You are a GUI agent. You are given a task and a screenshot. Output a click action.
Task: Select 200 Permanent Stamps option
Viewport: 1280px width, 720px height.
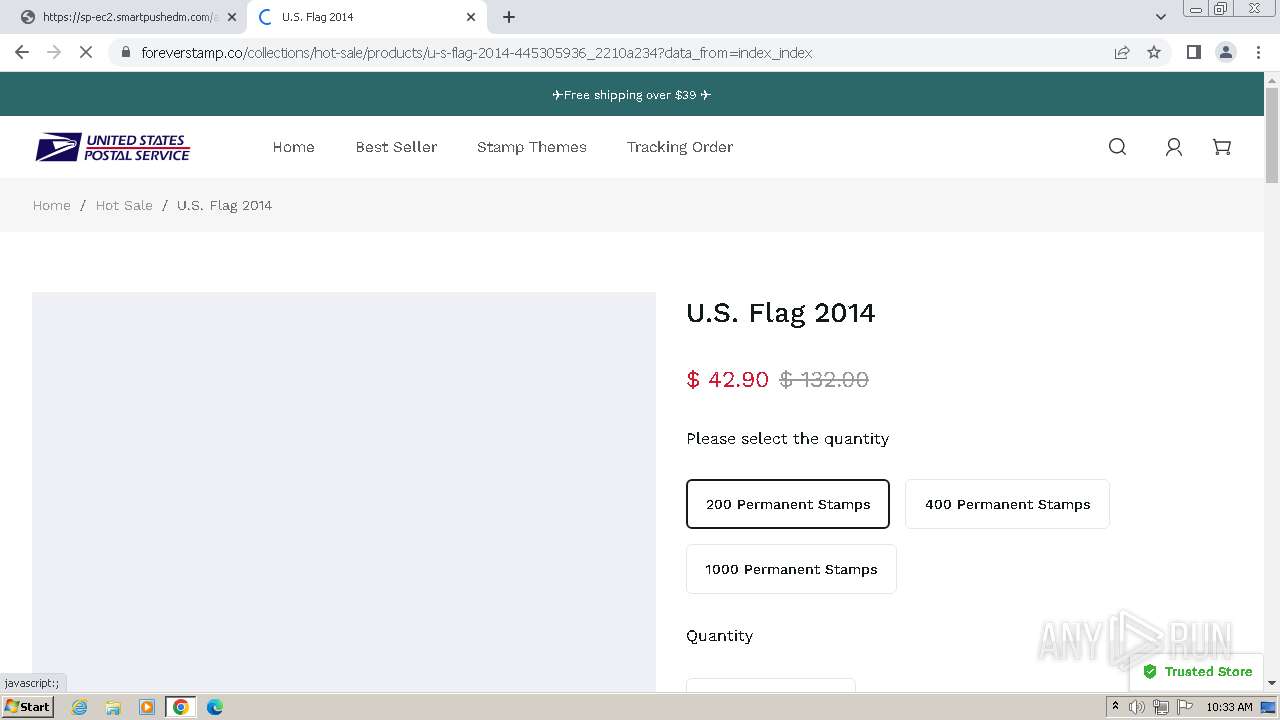pos(788,504)
